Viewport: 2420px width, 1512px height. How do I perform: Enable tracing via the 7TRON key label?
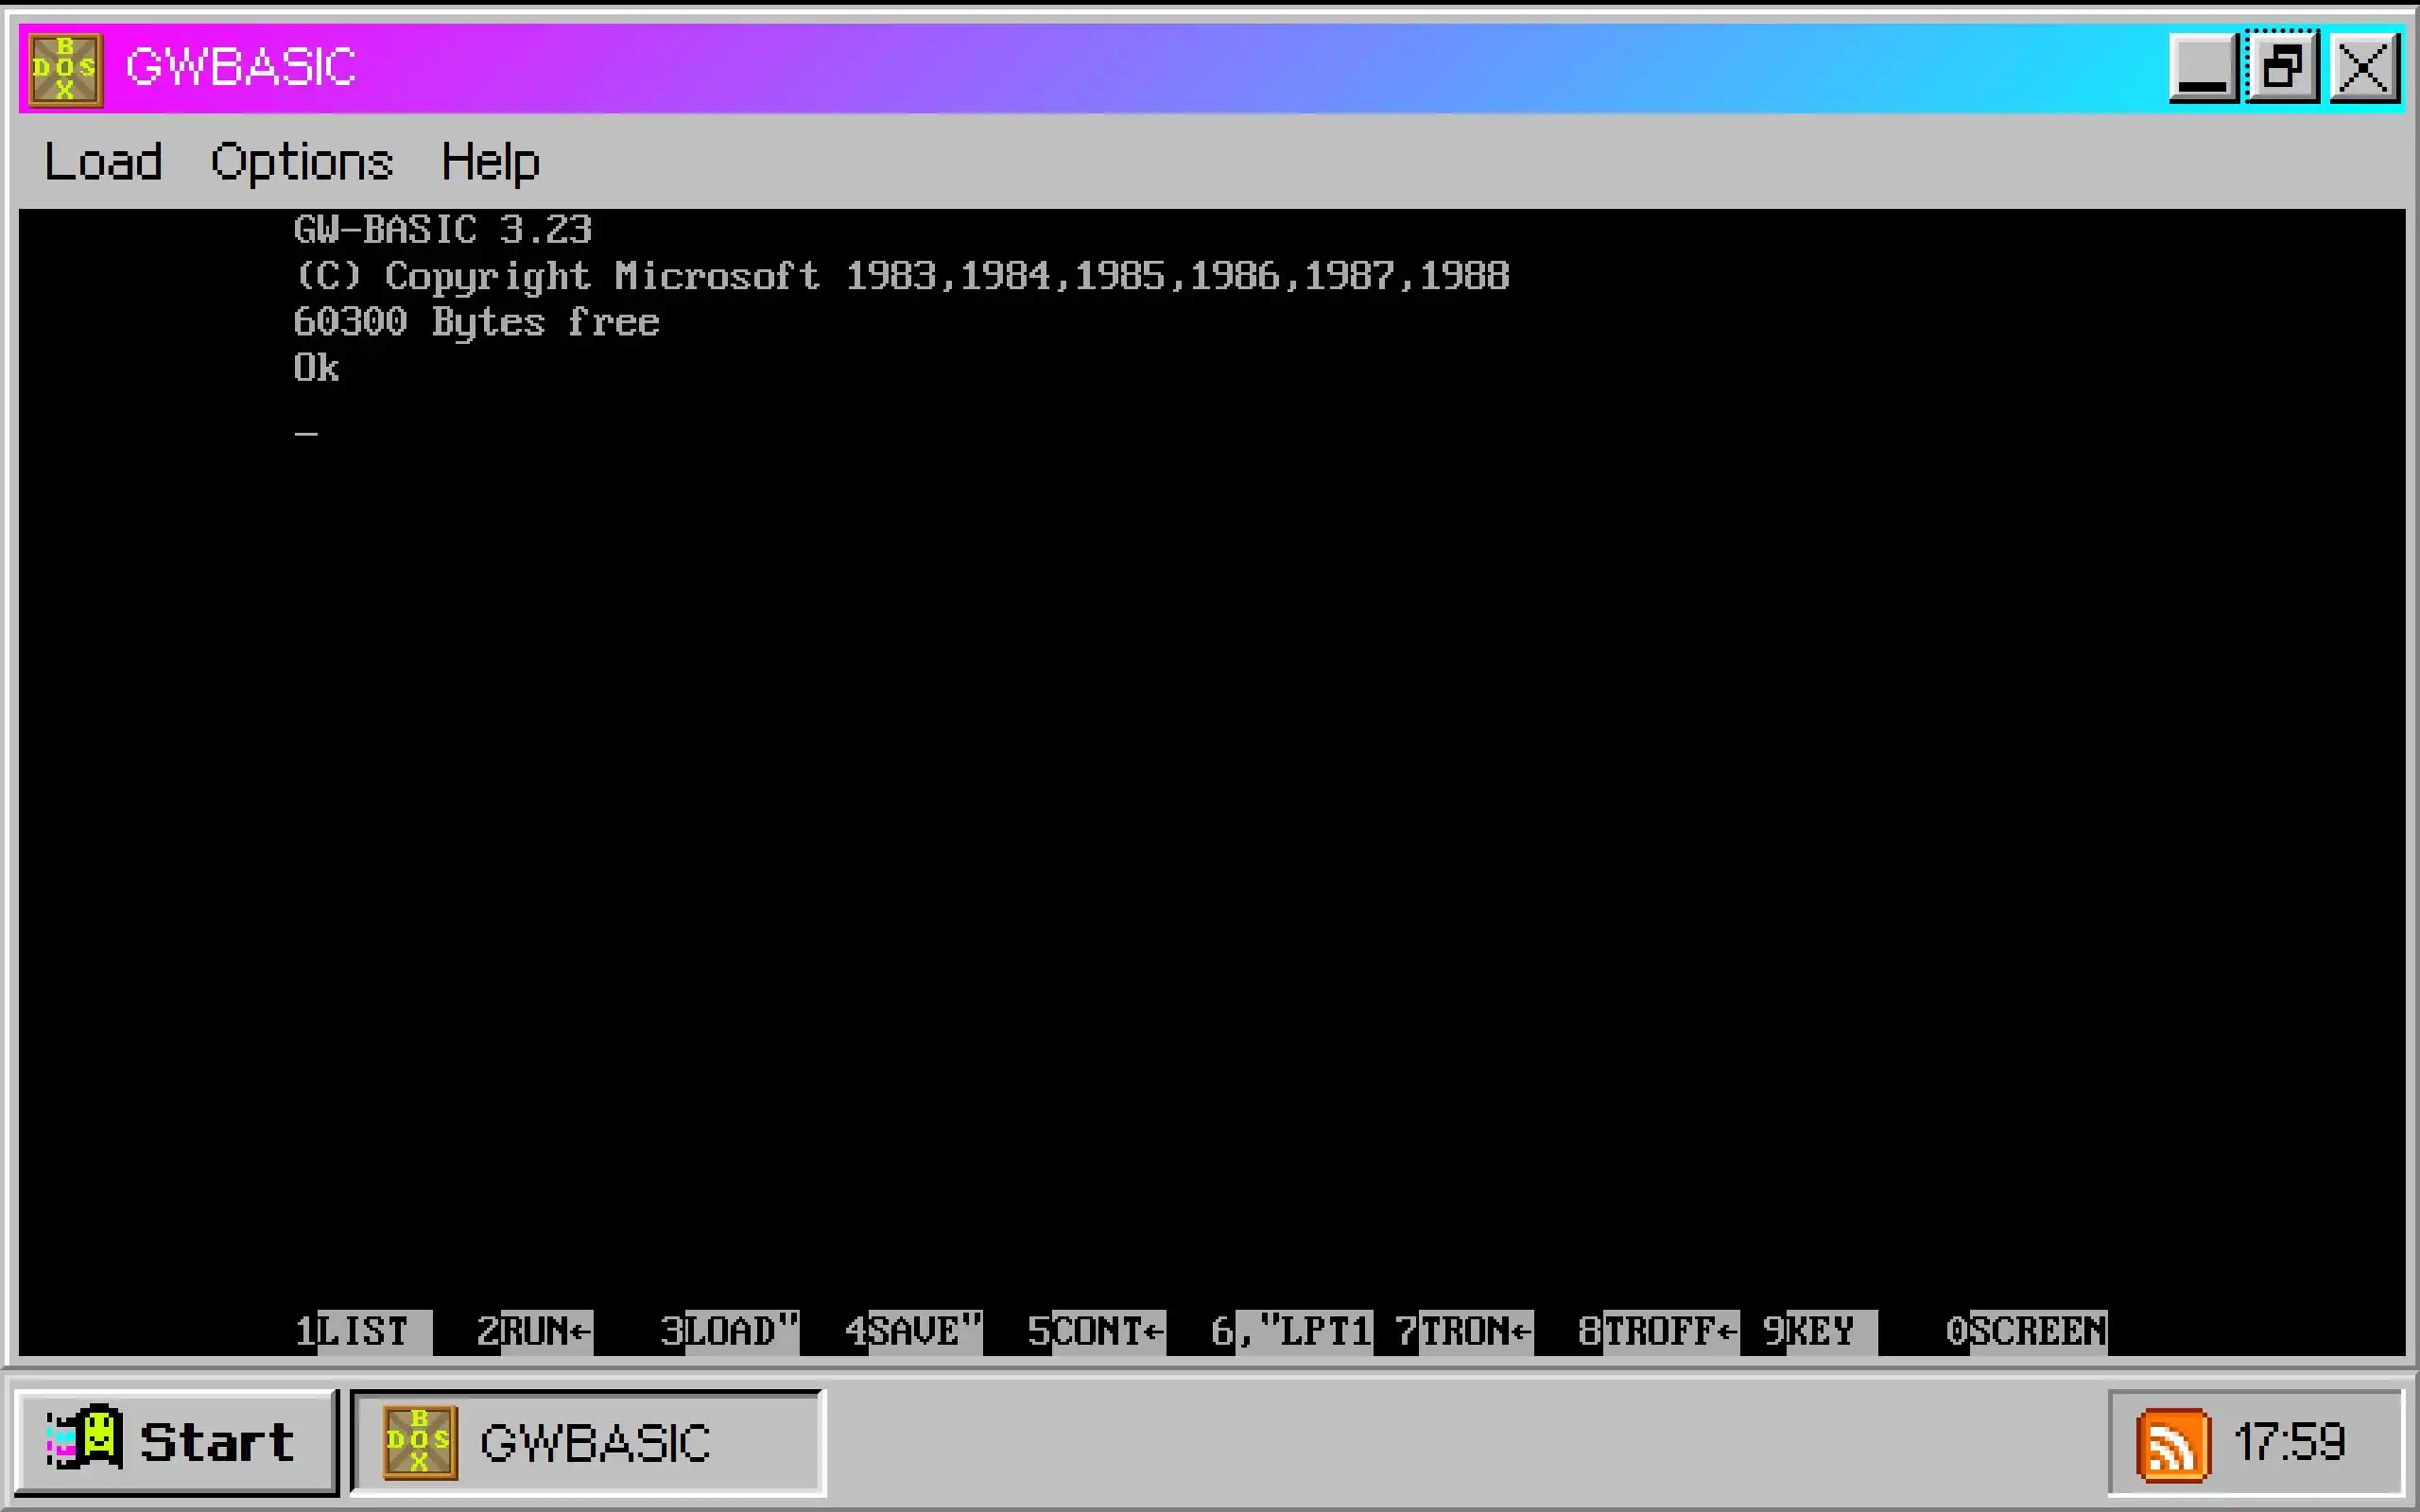[1464, 1332]
